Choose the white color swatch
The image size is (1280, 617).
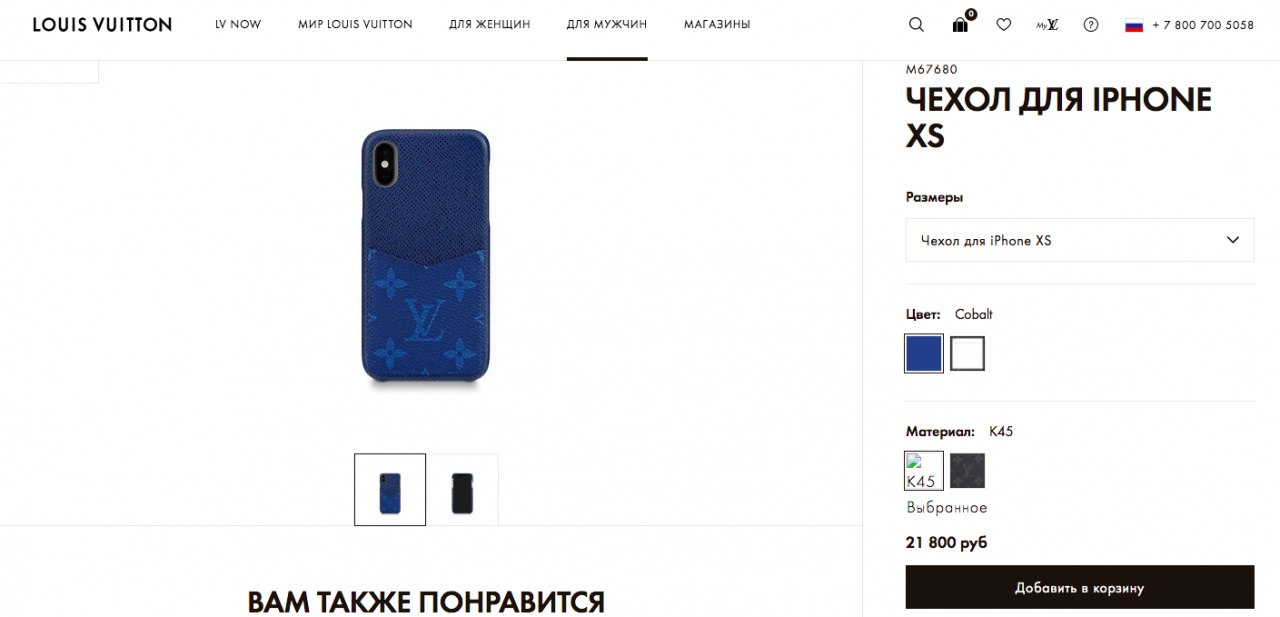coord(967,353)
